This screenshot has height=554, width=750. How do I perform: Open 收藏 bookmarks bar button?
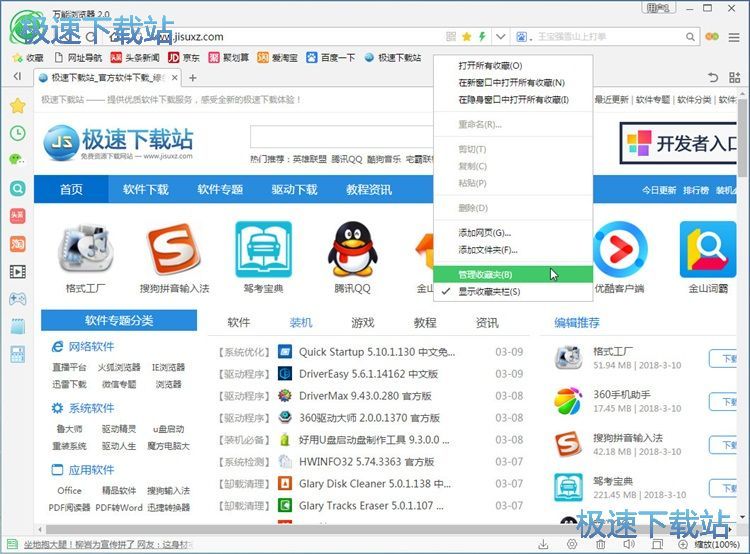tap(28, 57)
